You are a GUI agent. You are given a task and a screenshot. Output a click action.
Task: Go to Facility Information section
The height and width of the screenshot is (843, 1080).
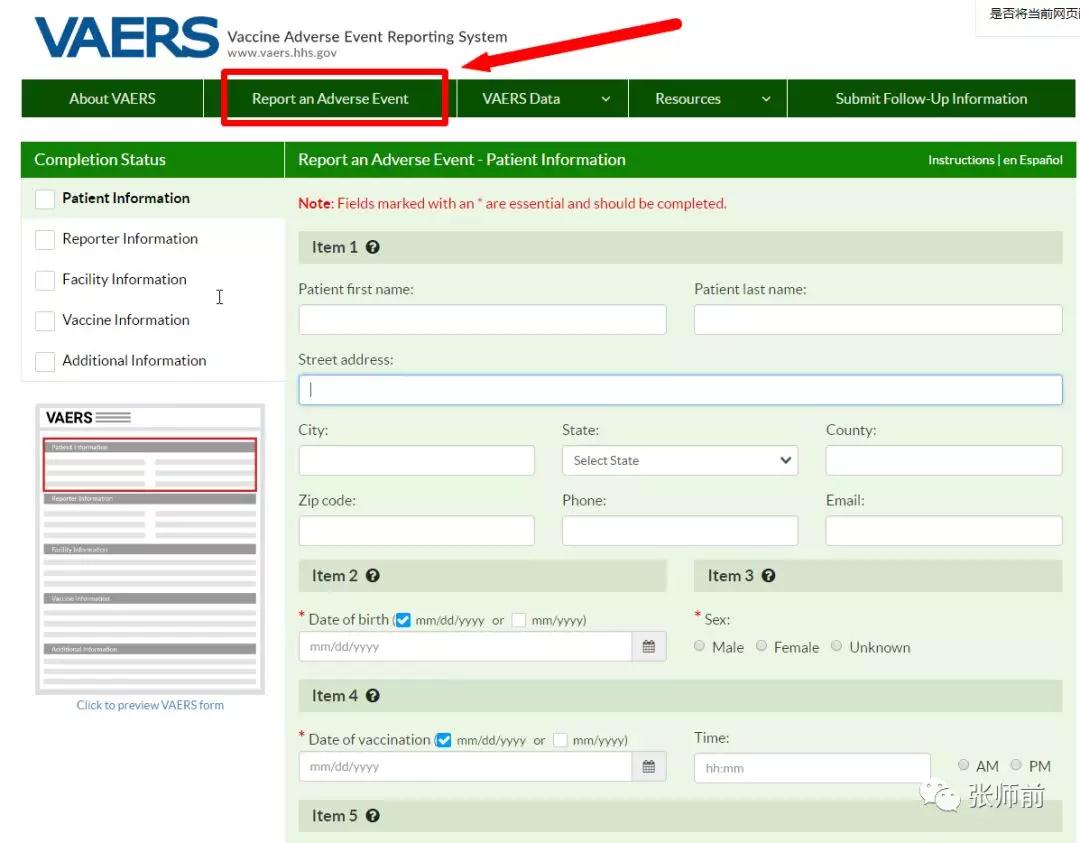(125, 280)
